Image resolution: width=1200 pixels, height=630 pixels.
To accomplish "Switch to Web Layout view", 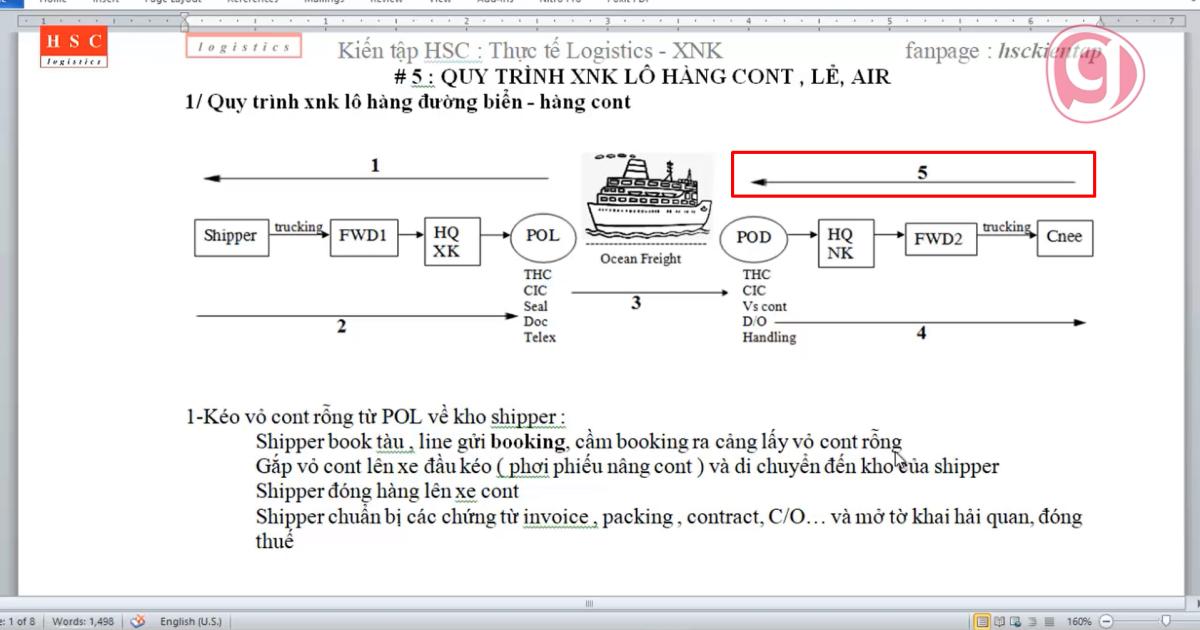I will click(x=1015, y=621).
